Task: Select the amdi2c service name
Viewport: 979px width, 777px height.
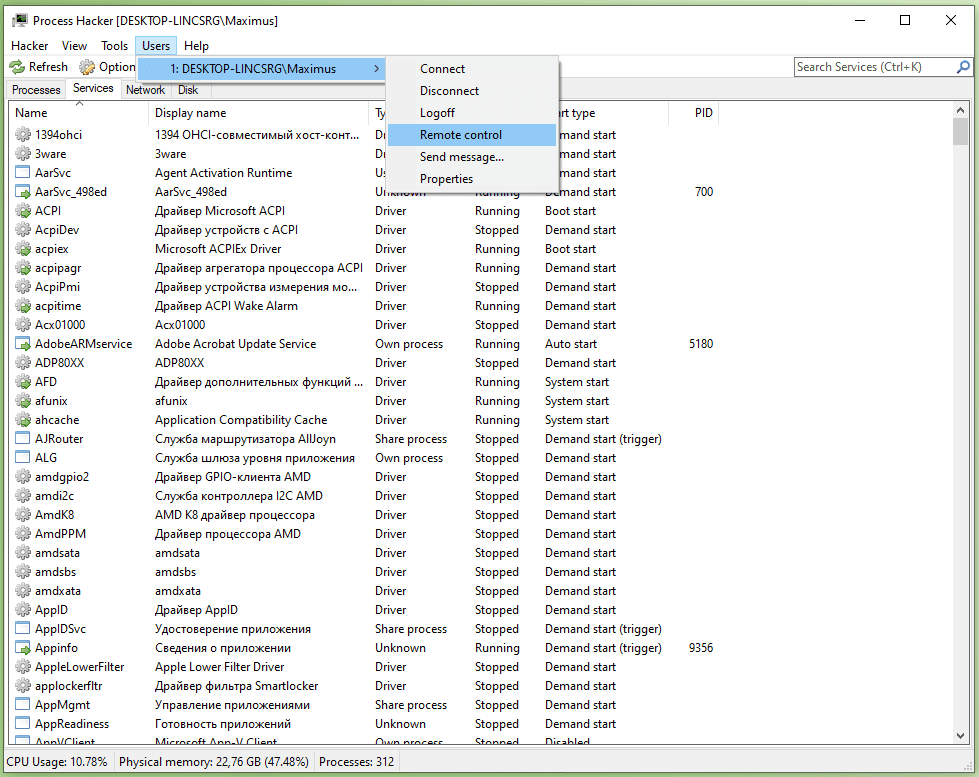Action: pos(54,496)
